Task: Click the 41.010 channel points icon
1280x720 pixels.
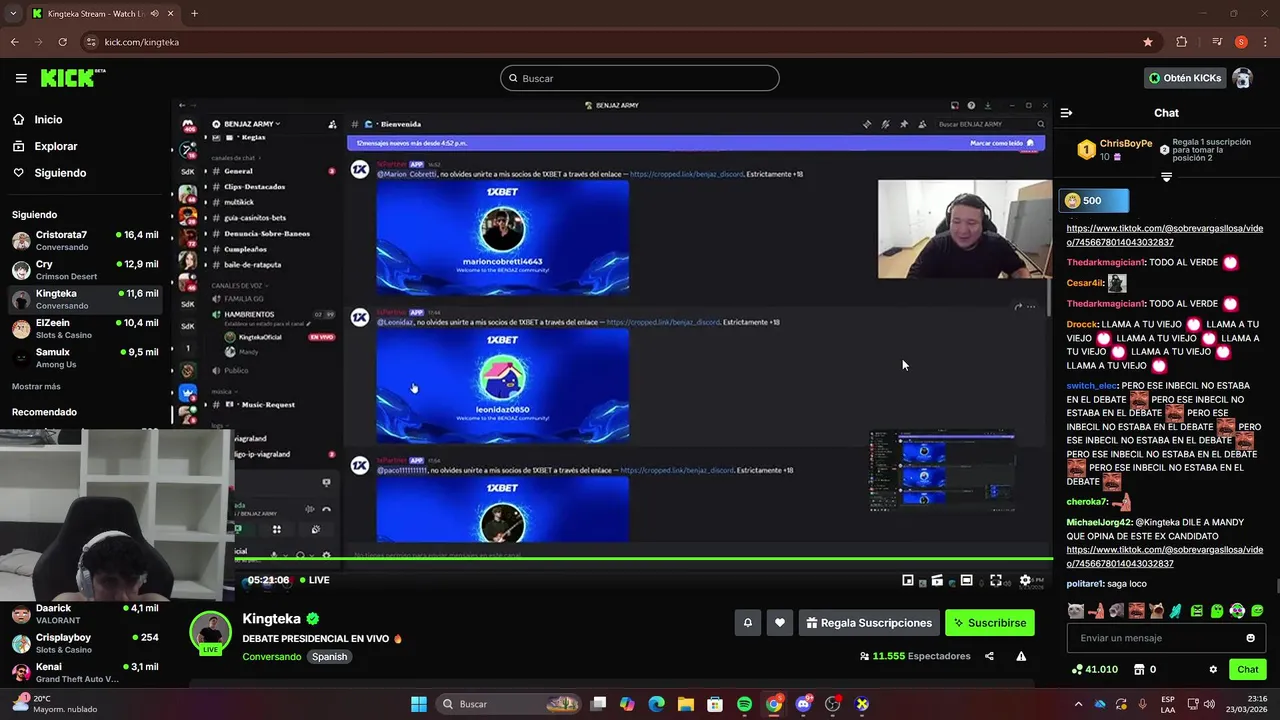Action: point(1077,669)
